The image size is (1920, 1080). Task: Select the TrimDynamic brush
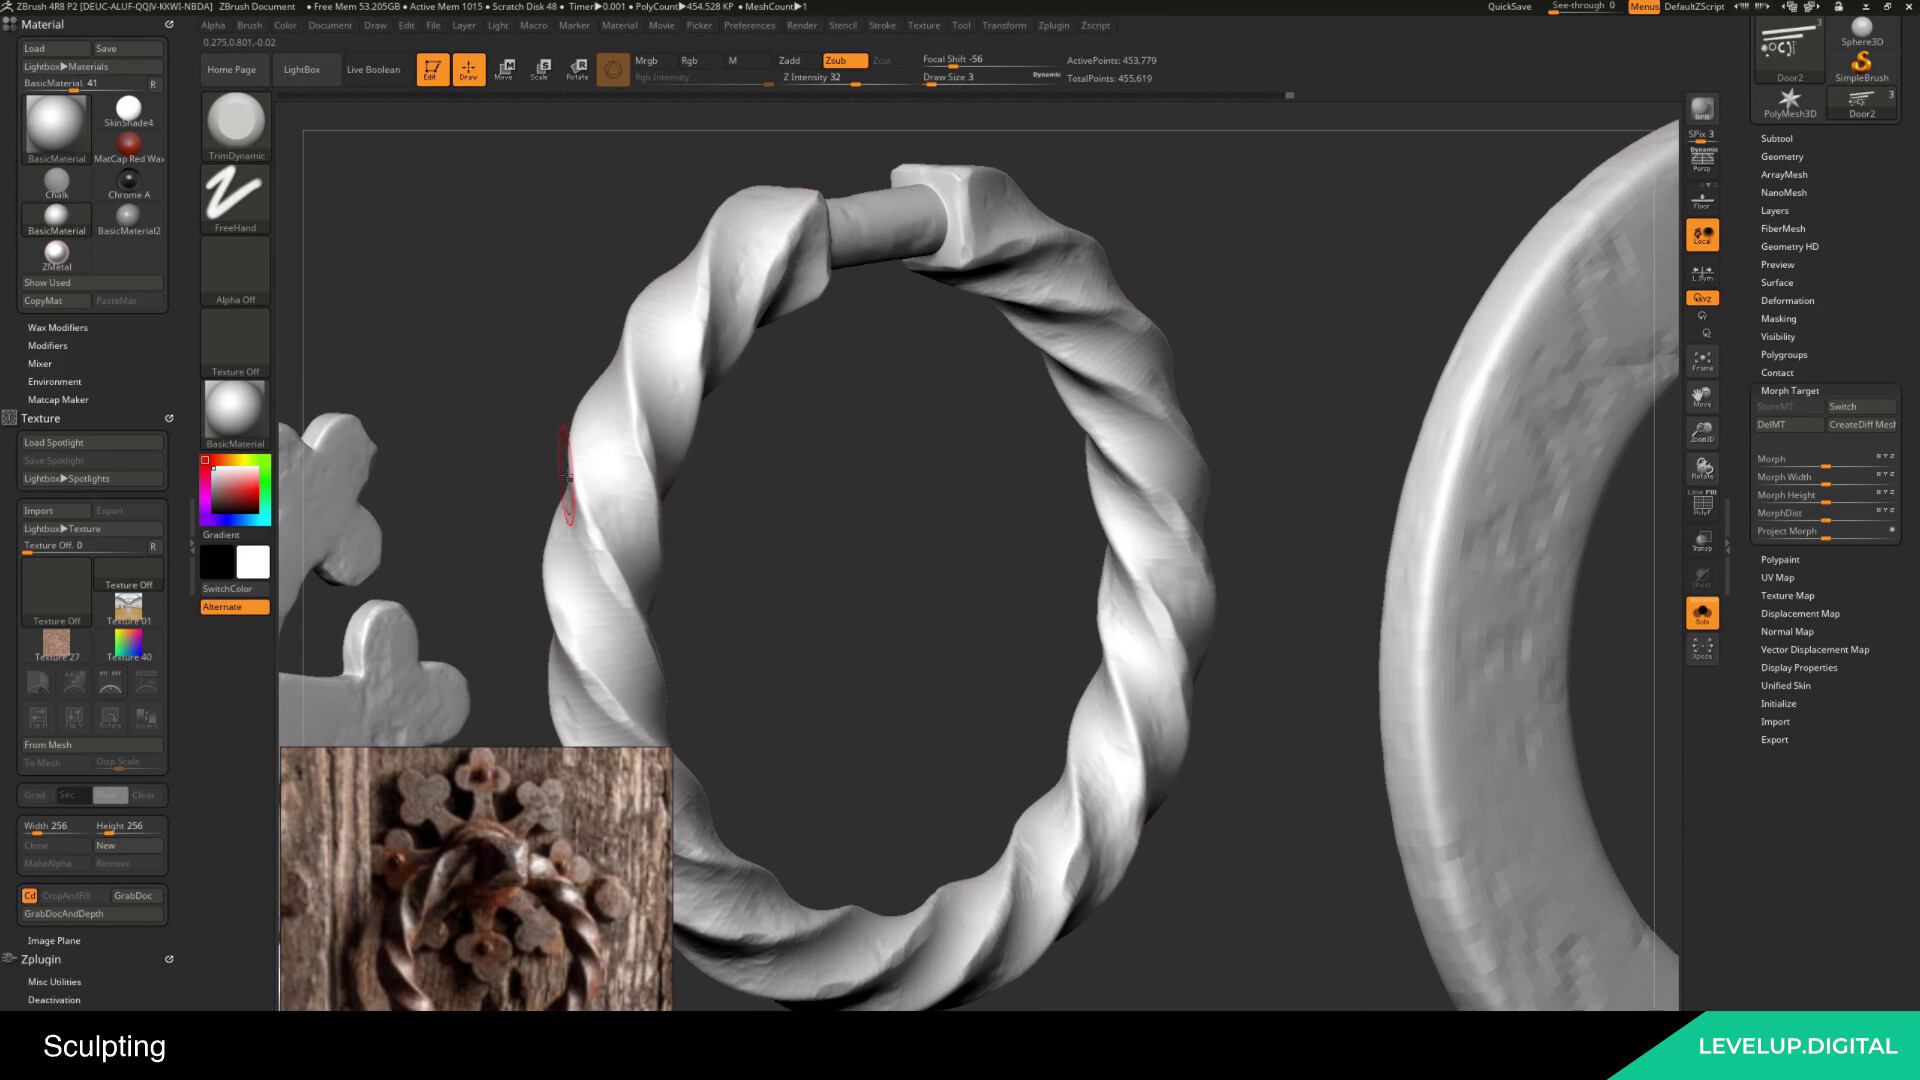coord(234,125)
